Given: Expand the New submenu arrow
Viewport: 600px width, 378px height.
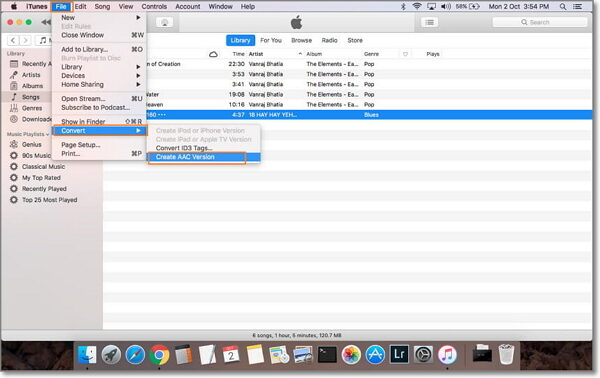Looking at the screenshot, I should click(138, 18).
